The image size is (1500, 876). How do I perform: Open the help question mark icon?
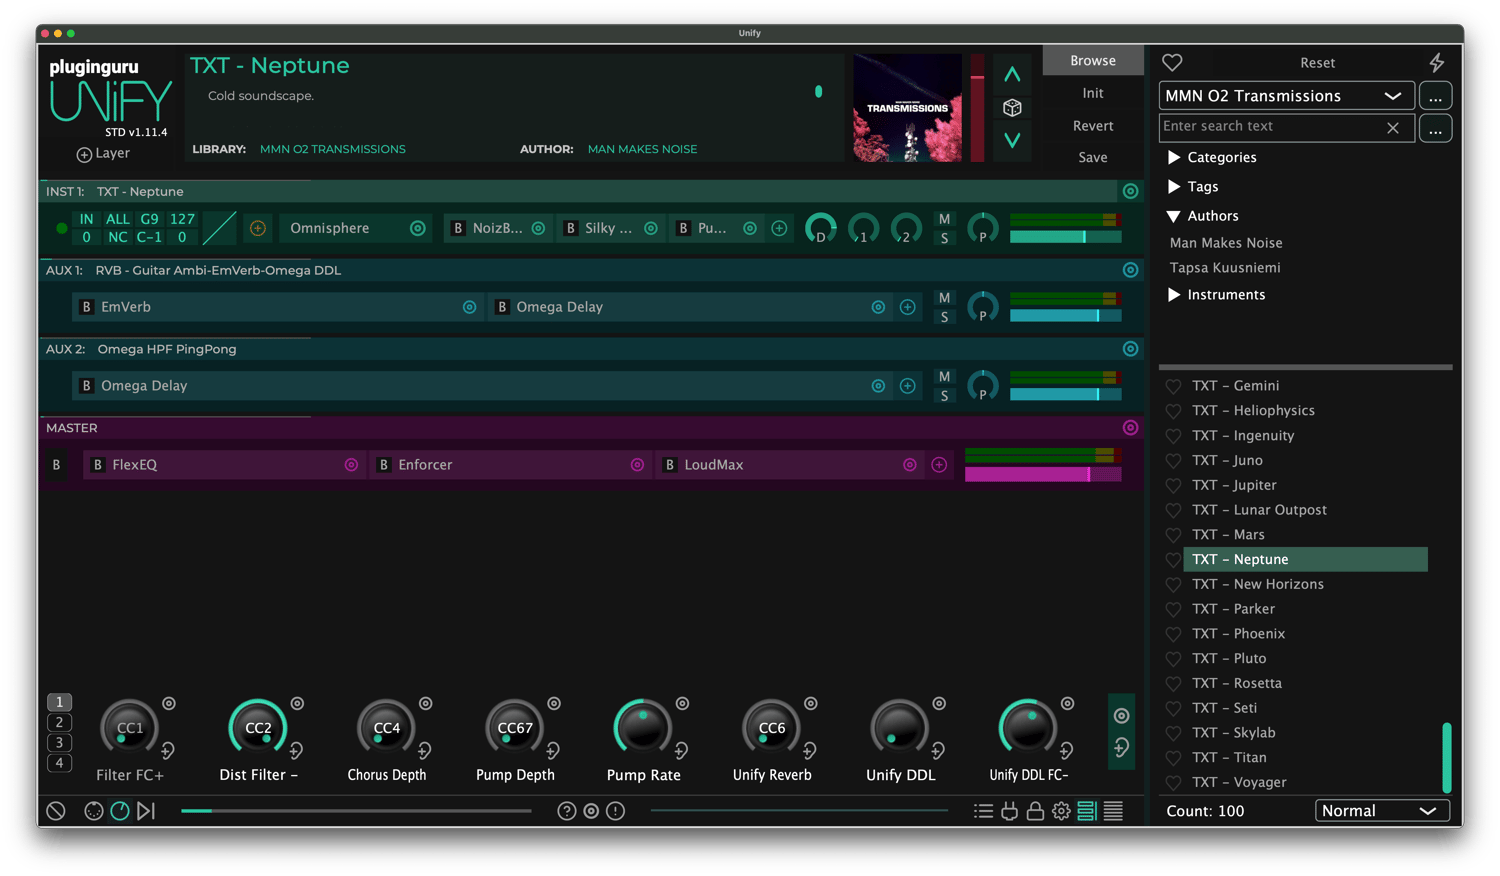(567, 811)
